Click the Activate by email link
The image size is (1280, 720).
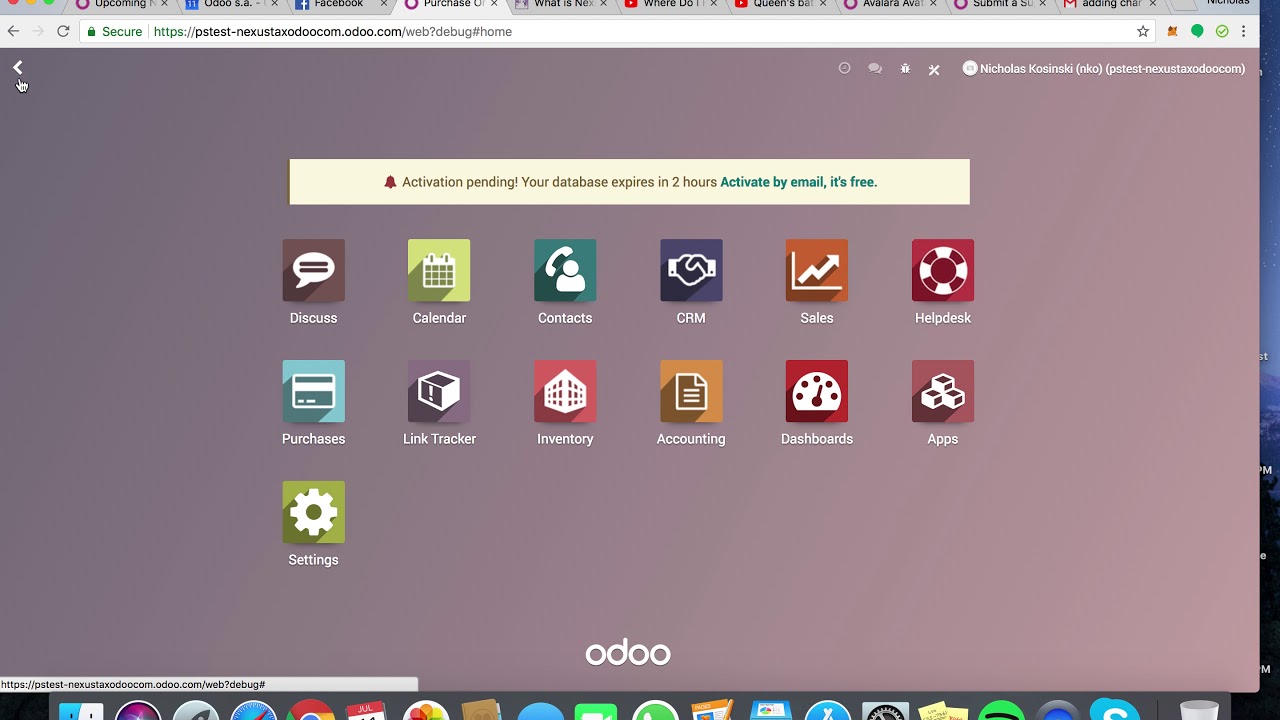click(x=798, y=182)
